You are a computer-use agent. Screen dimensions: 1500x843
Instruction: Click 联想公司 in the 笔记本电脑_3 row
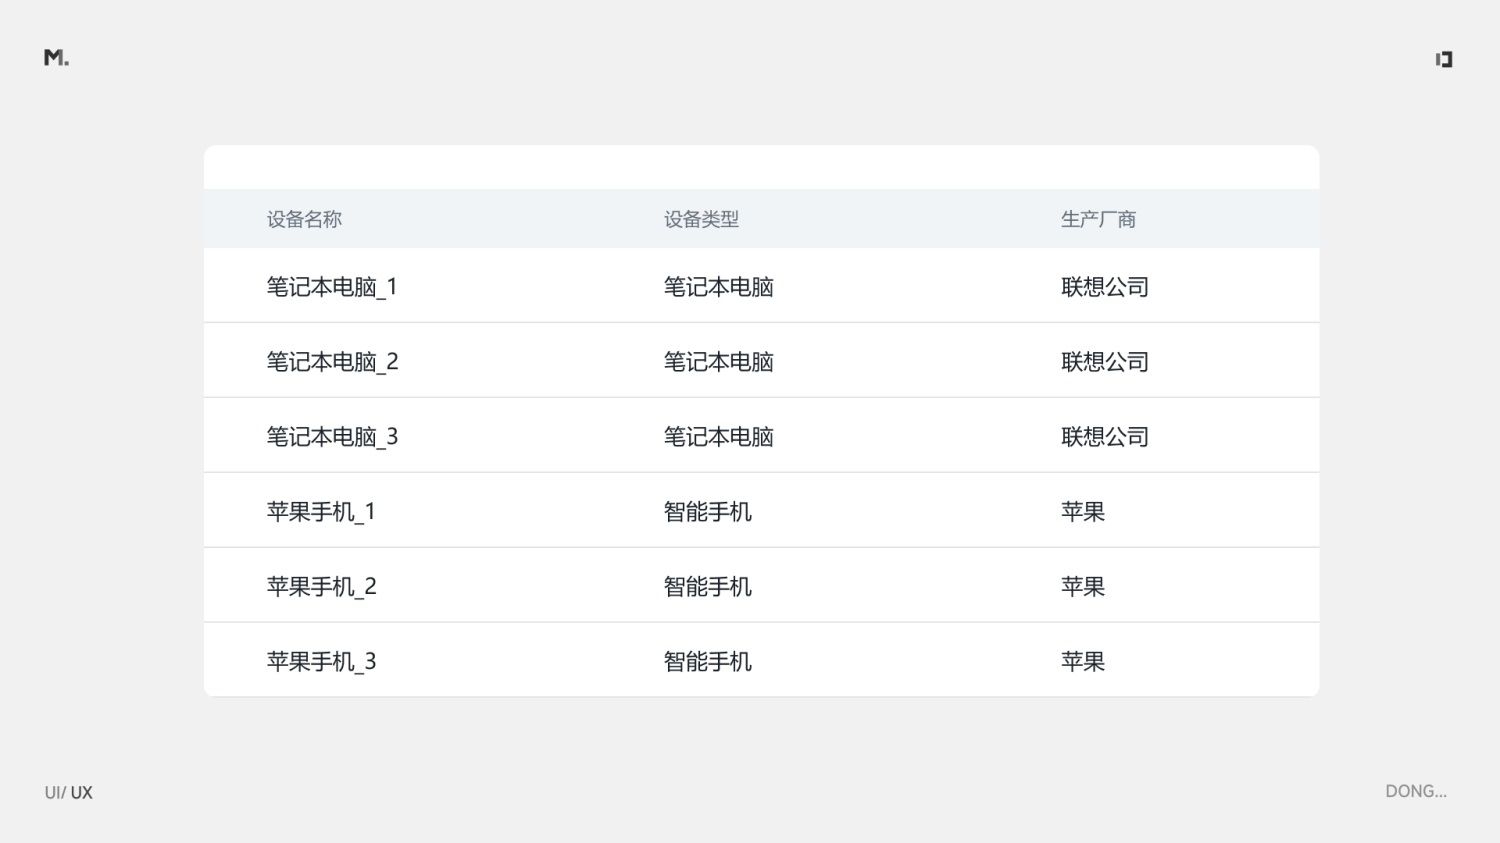[1104, 437]
